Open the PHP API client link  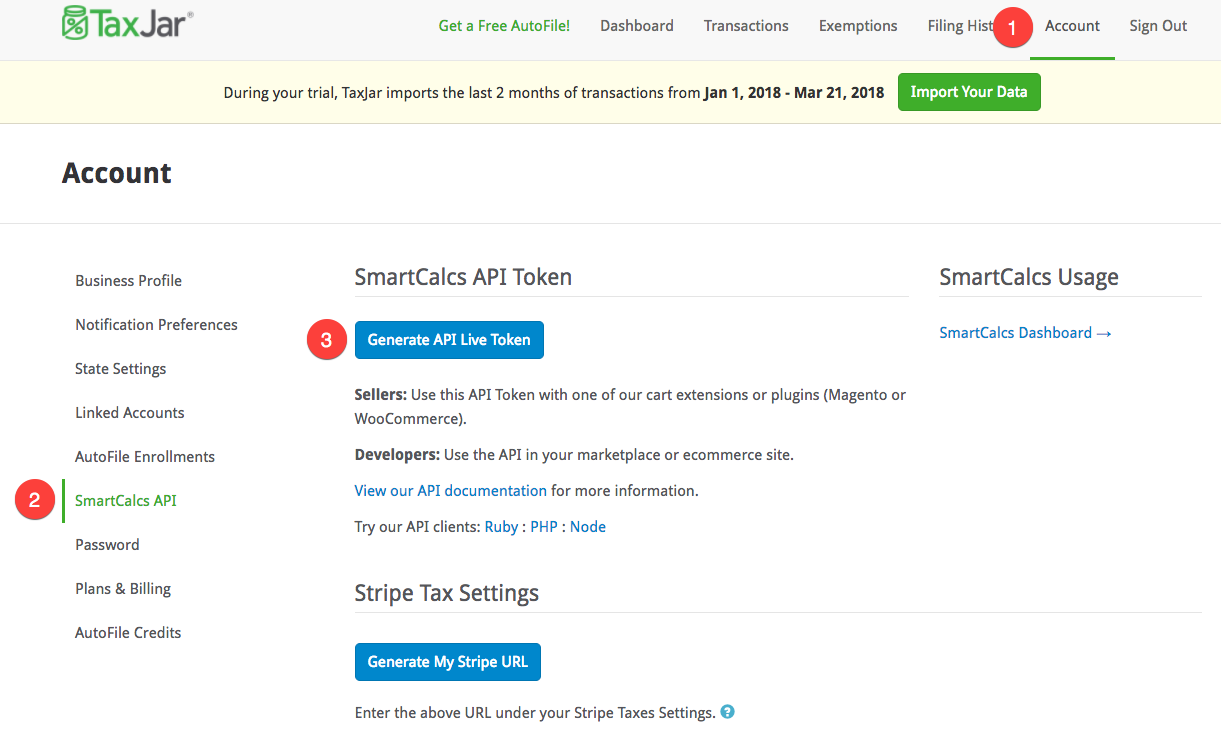click(544, 527)
